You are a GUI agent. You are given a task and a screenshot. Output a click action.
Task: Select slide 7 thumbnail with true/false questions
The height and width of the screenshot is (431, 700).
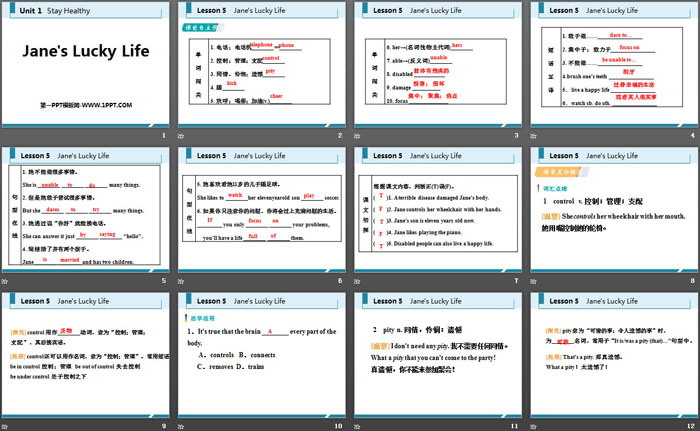pyautogui.click(x=438, y=209)
